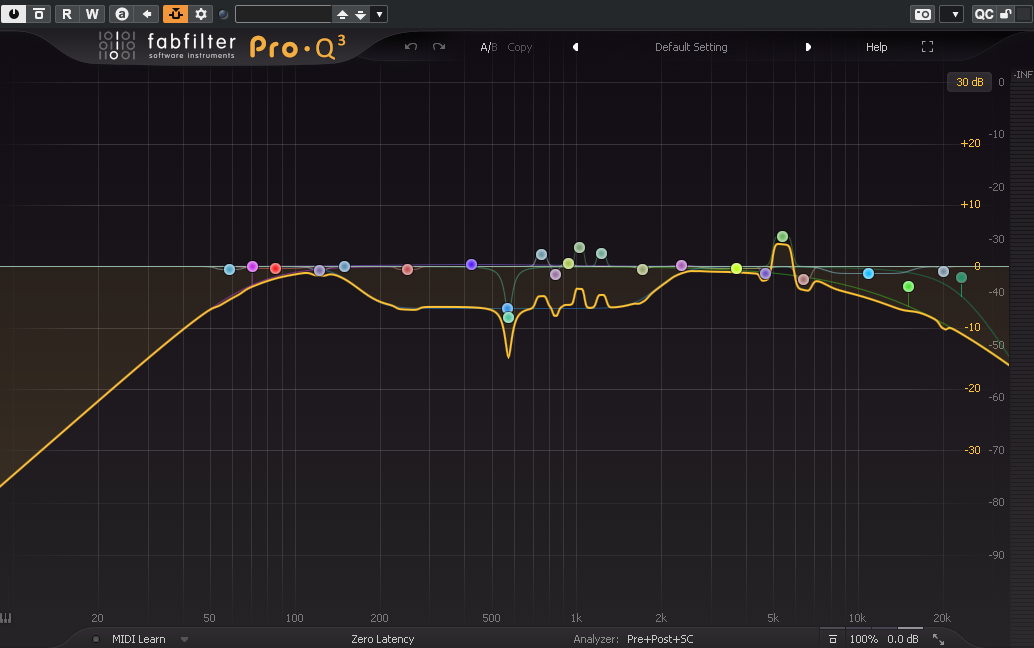Image resolution: width=1034 pixels, height=648 pixels.
Task: Open the Help menu
Action: tap(876, 47)
